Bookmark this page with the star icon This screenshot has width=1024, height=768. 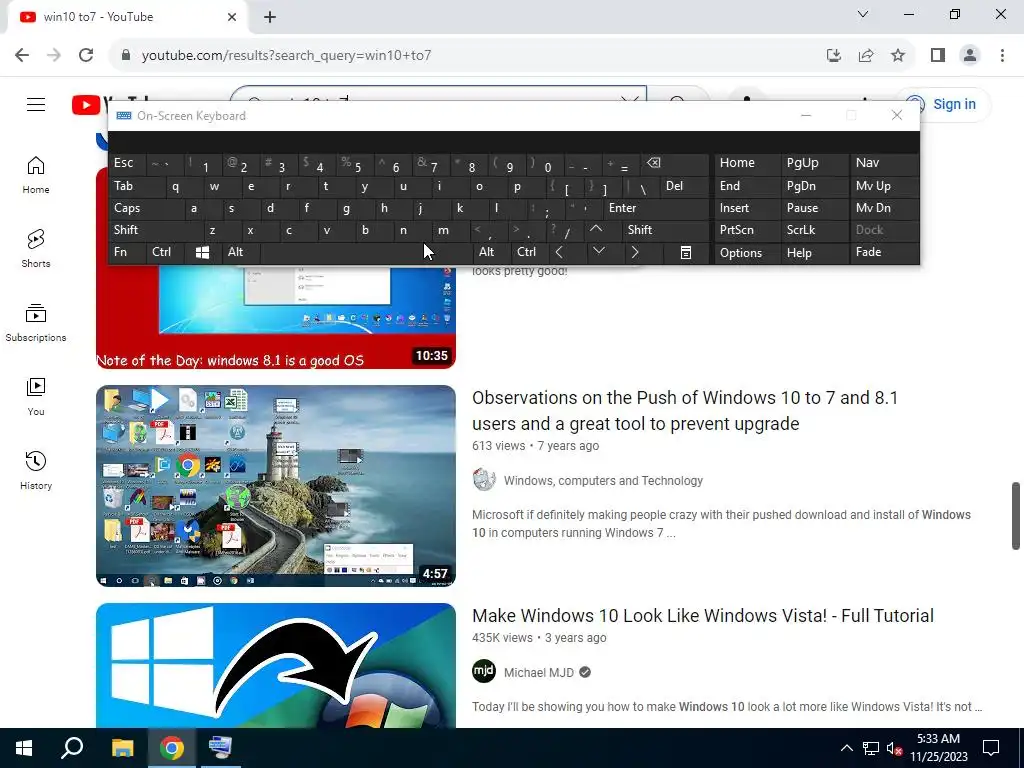898,56
